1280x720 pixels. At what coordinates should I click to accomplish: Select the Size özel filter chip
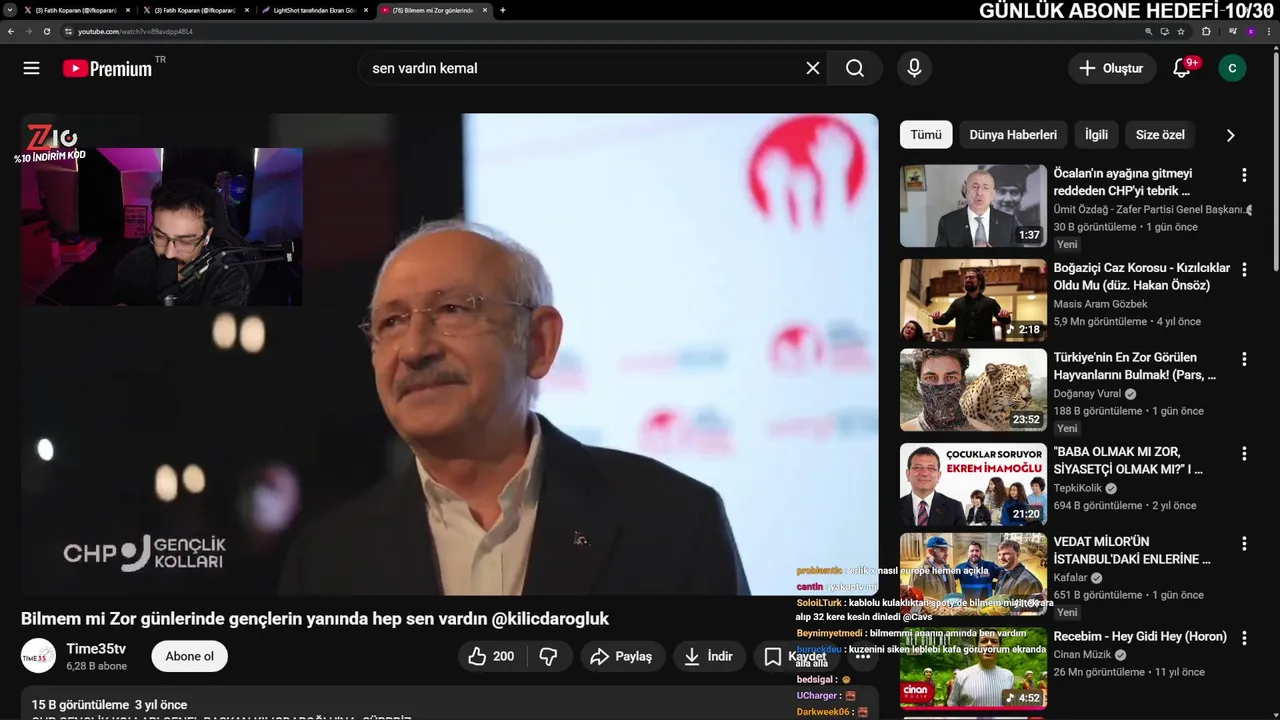[x=1160, y=135]
